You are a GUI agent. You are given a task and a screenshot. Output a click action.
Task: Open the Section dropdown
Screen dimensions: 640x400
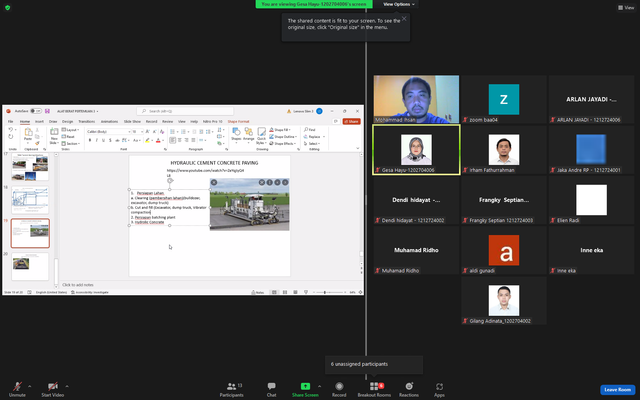[x=71, y=144]
